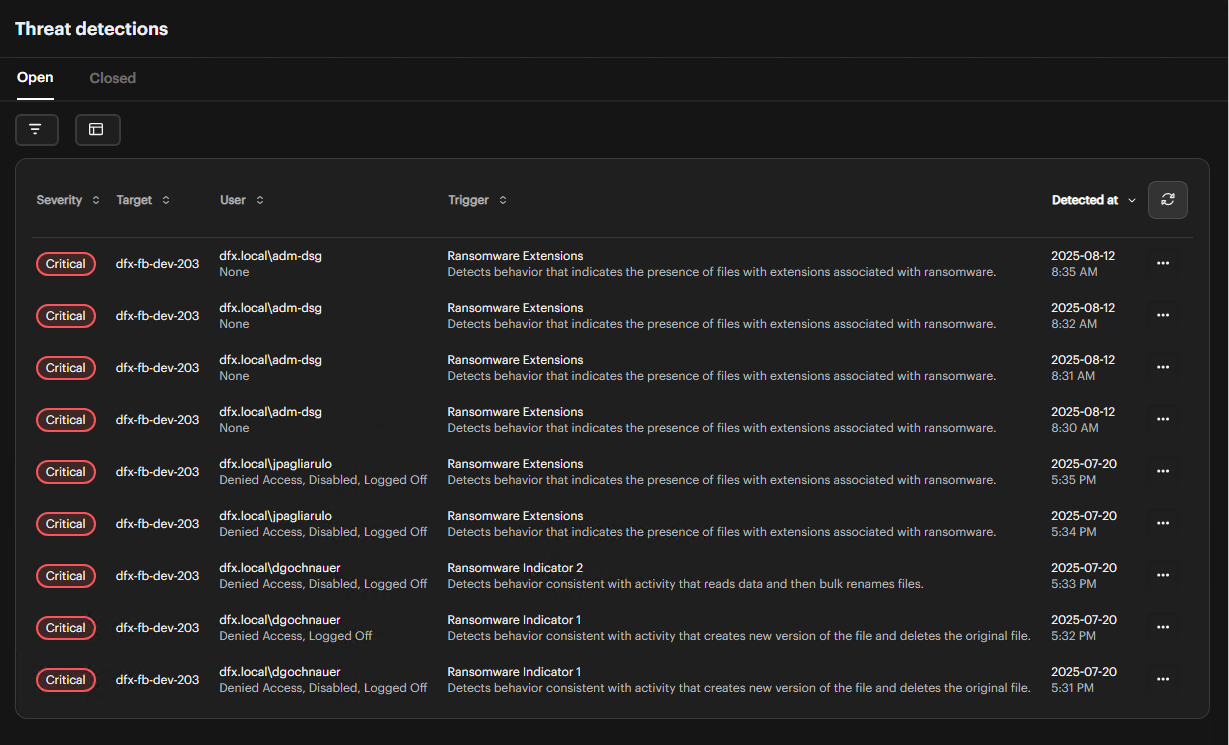Screen dimensions: 1229x745
Task: Open more actions for 5:35 PM detection
Action: tap(1162, 472)
